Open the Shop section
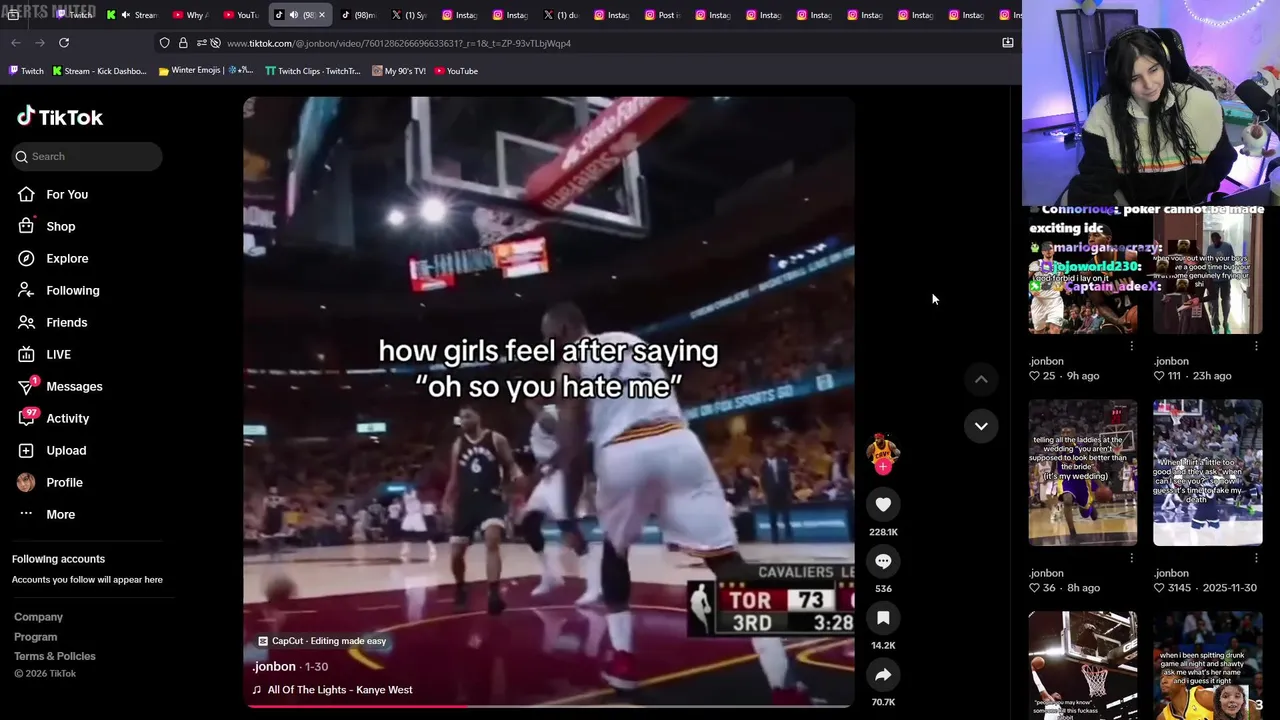The image size is (1280, 720). (47, 226)
